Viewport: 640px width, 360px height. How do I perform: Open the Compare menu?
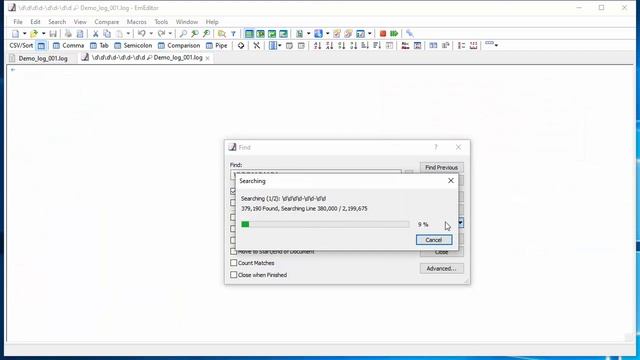coord(107,22)
